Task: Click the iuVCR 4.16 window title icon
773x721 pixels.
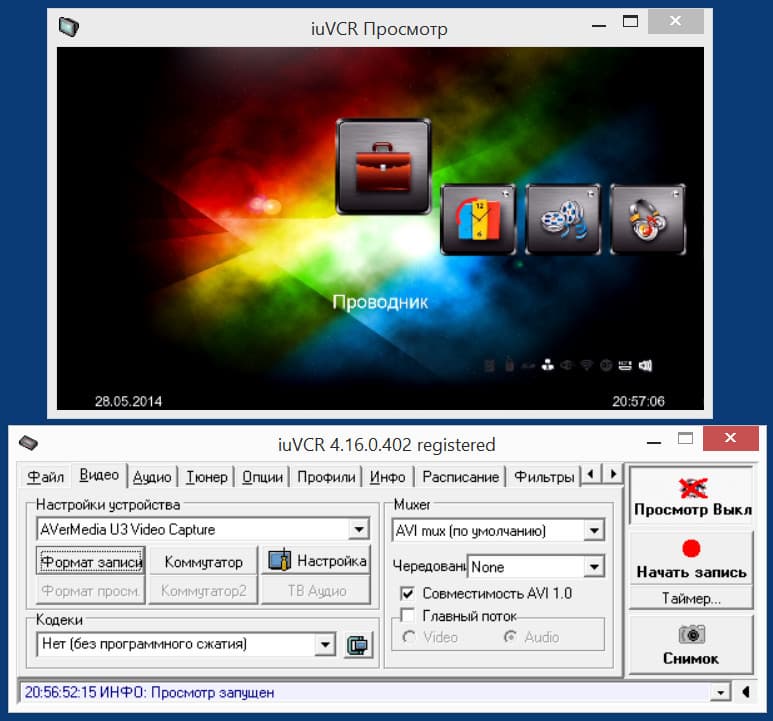Action: (29, 443)
